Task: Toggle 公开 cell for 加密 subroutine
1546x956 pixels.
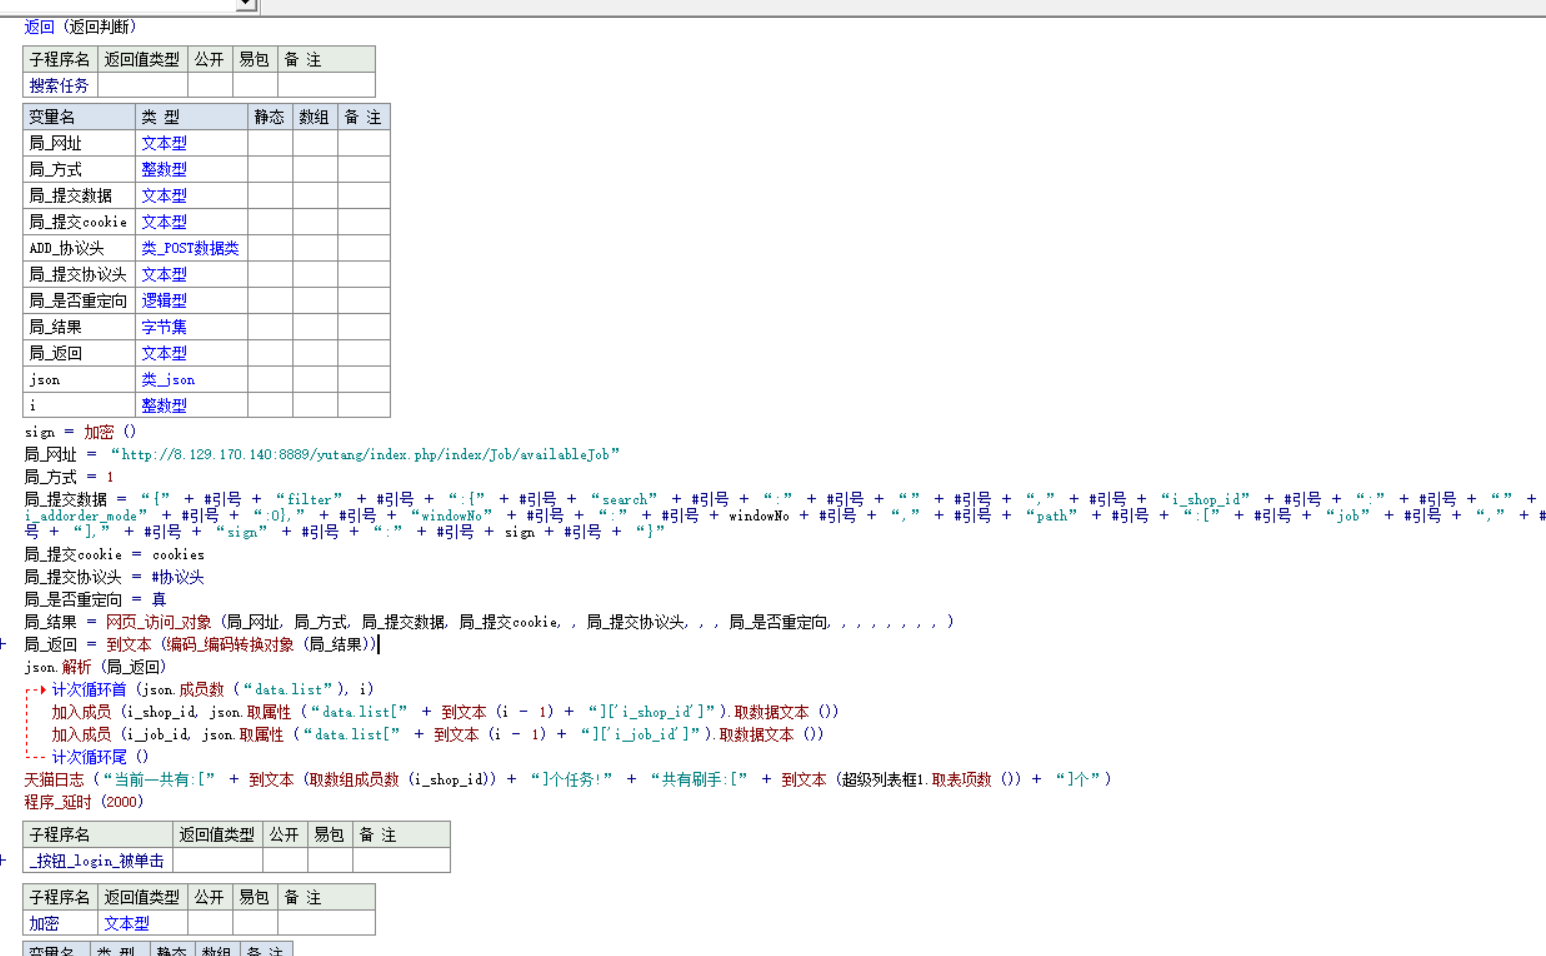Action: tap(210, 924)
